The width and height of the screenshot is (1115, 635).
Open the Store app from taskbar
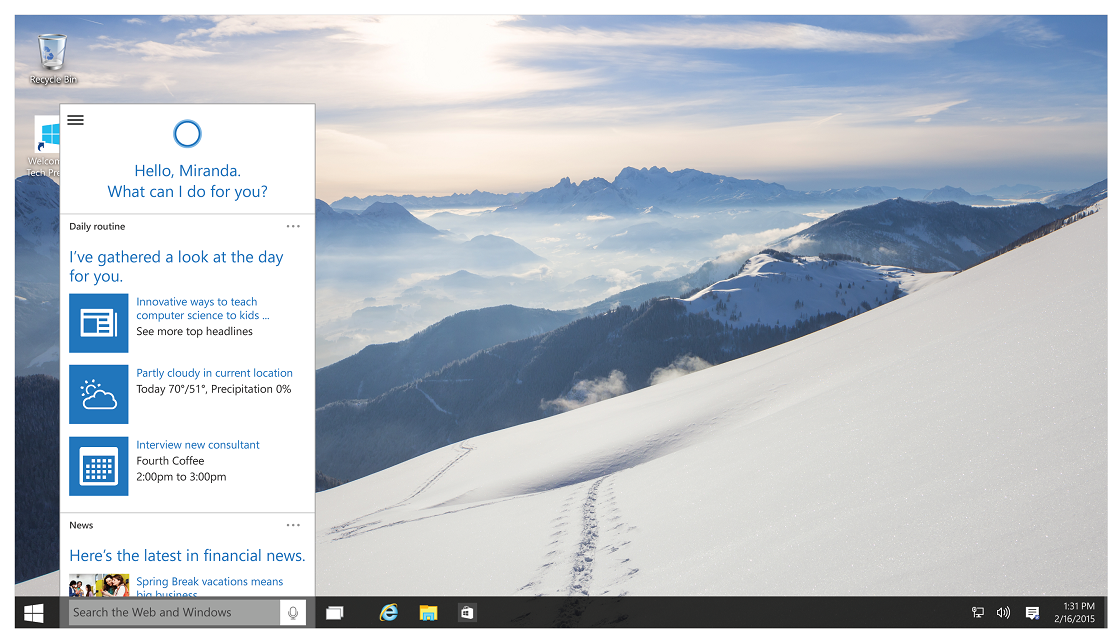click(x=466, y=612)
